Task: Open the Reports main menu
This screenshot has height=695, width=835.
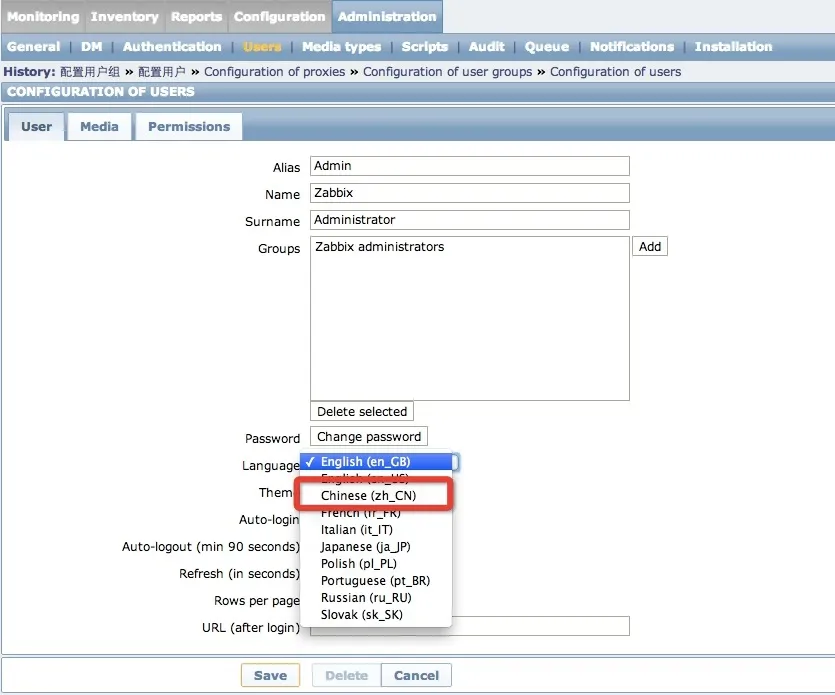Action: coord(196,17)
